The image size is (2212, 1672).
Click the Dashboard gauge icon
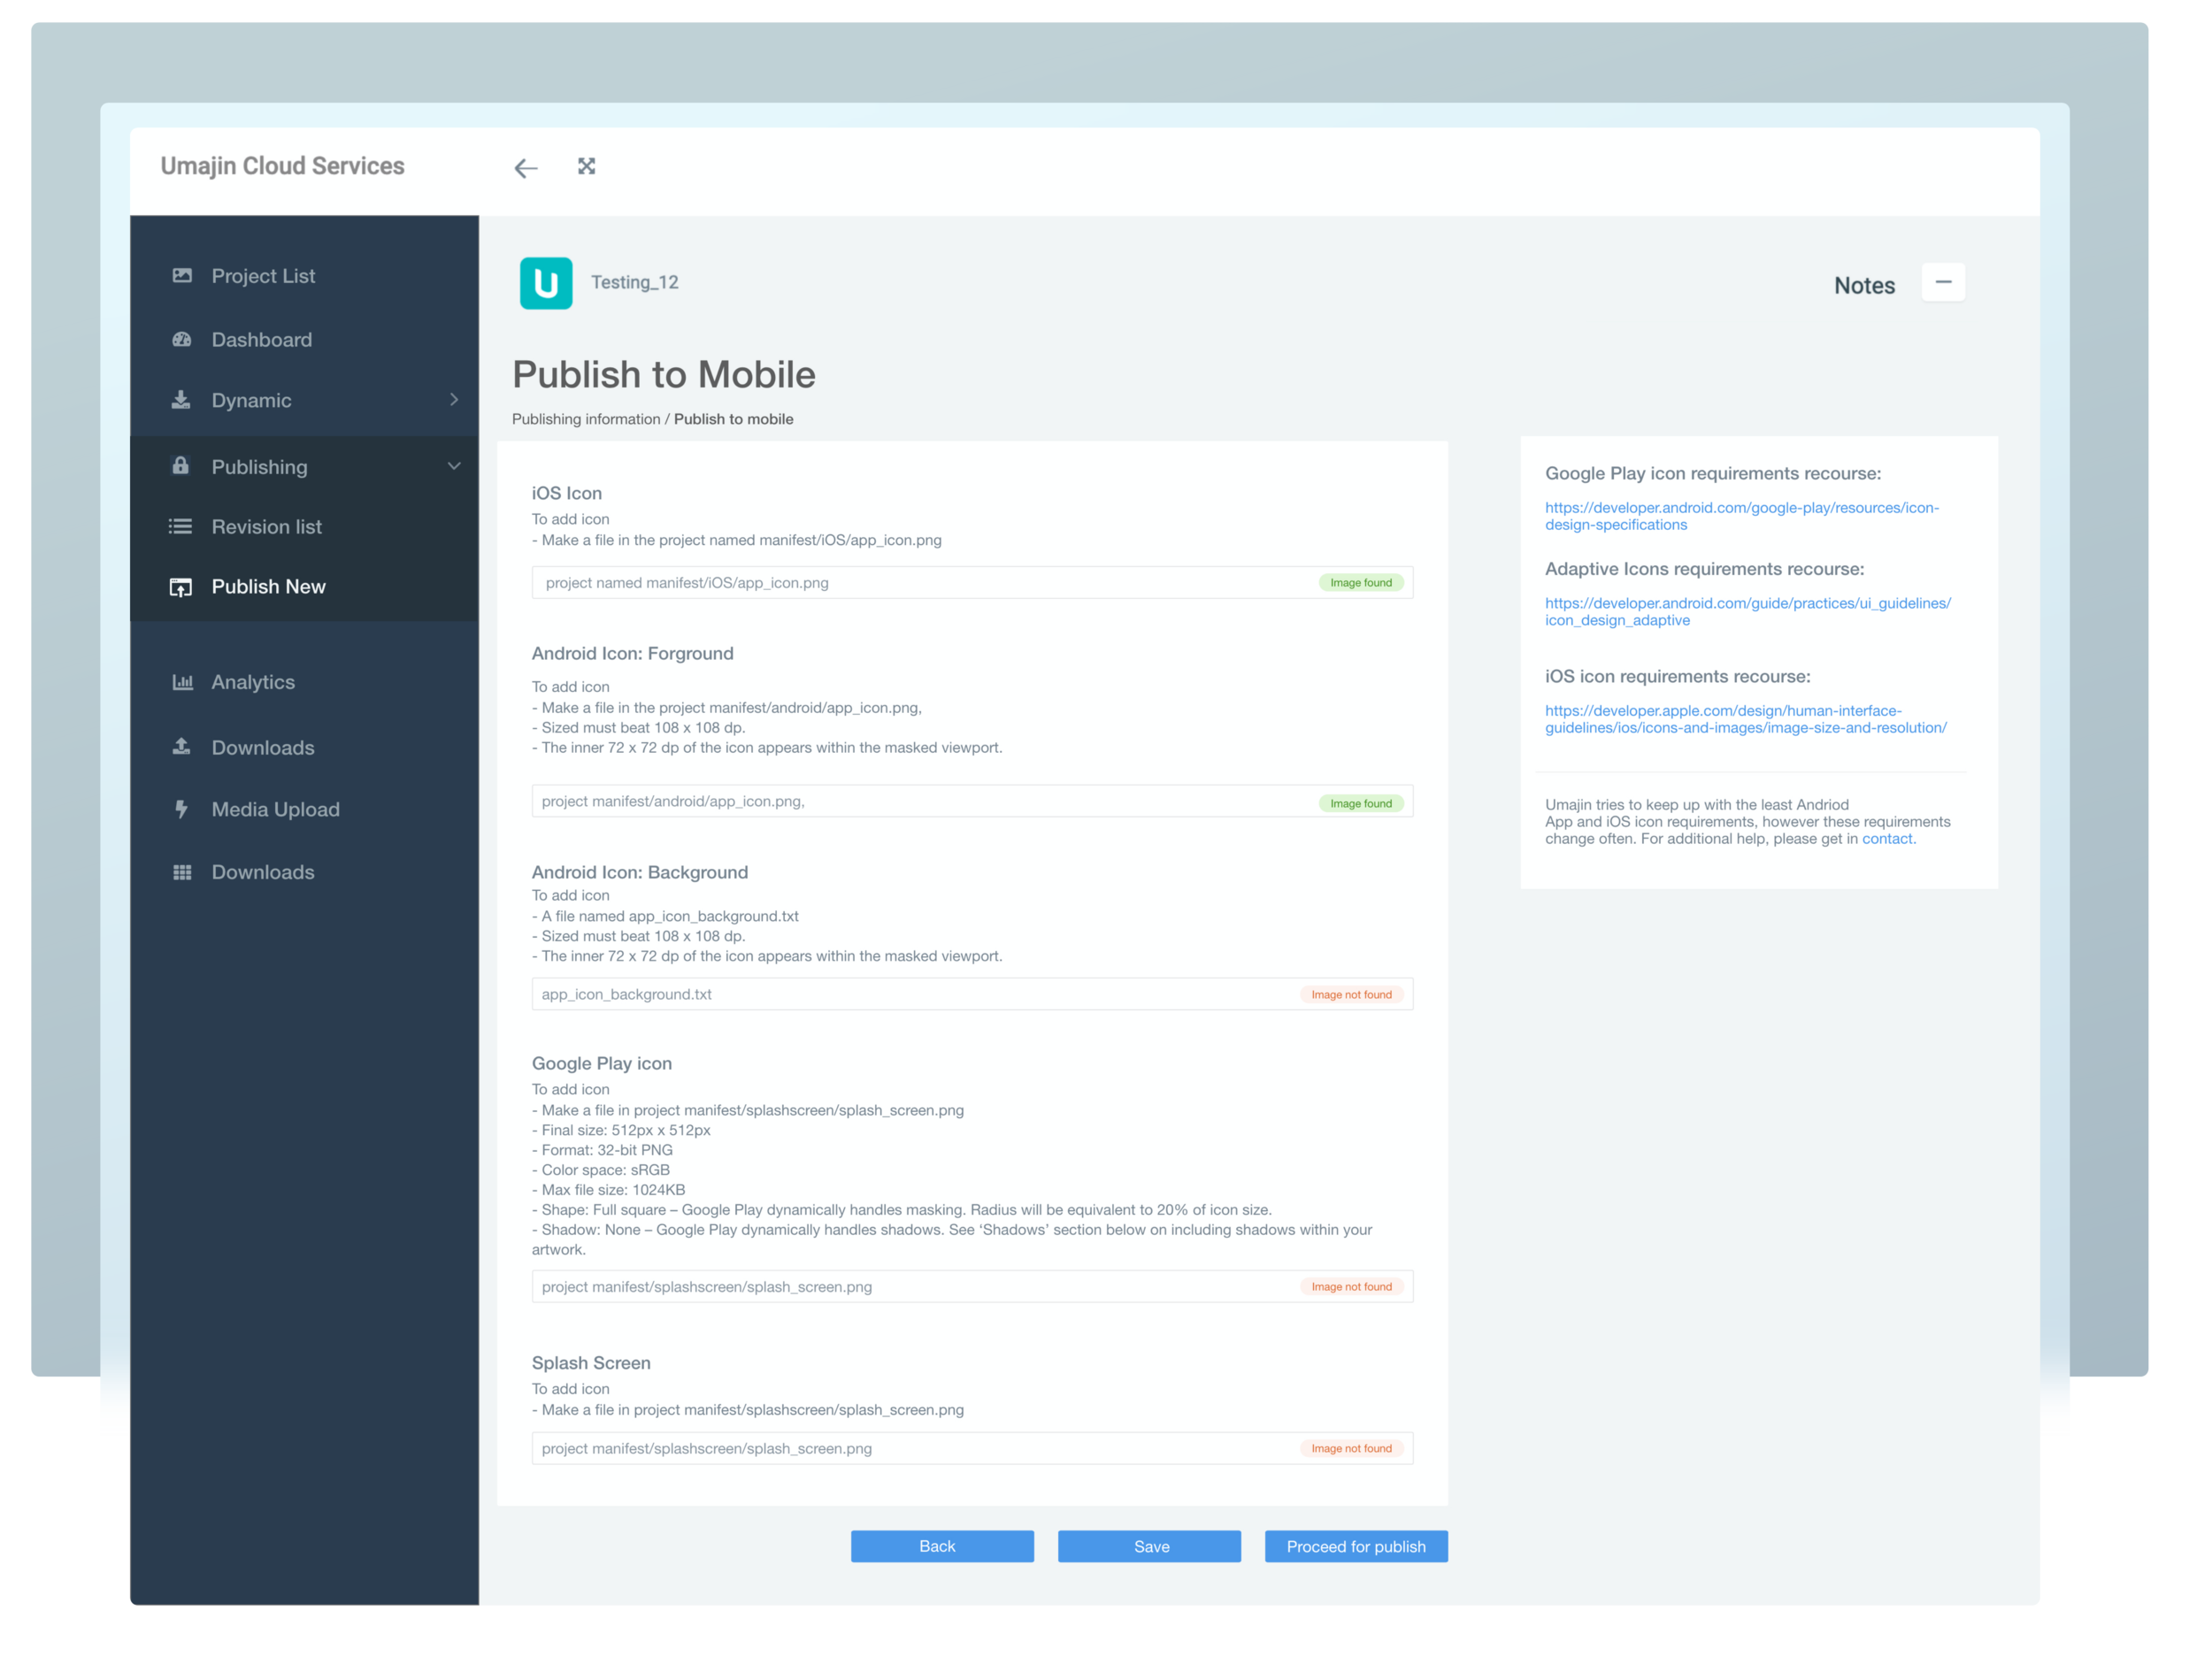[x=182, y=340]
